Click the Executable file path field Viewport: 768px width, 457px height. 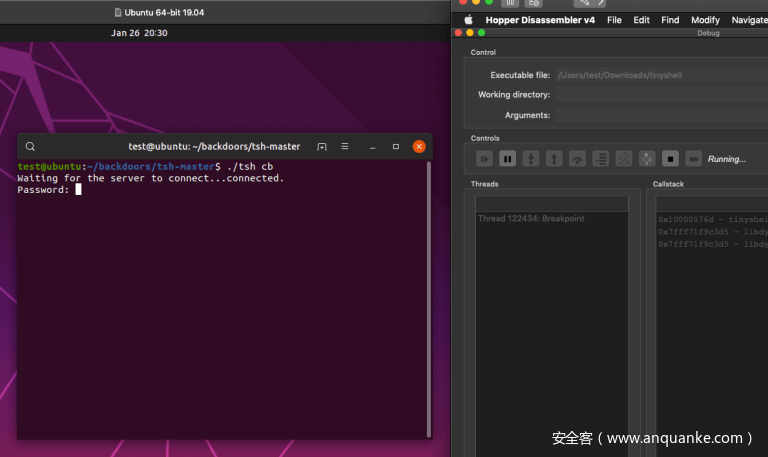point(661,75)
